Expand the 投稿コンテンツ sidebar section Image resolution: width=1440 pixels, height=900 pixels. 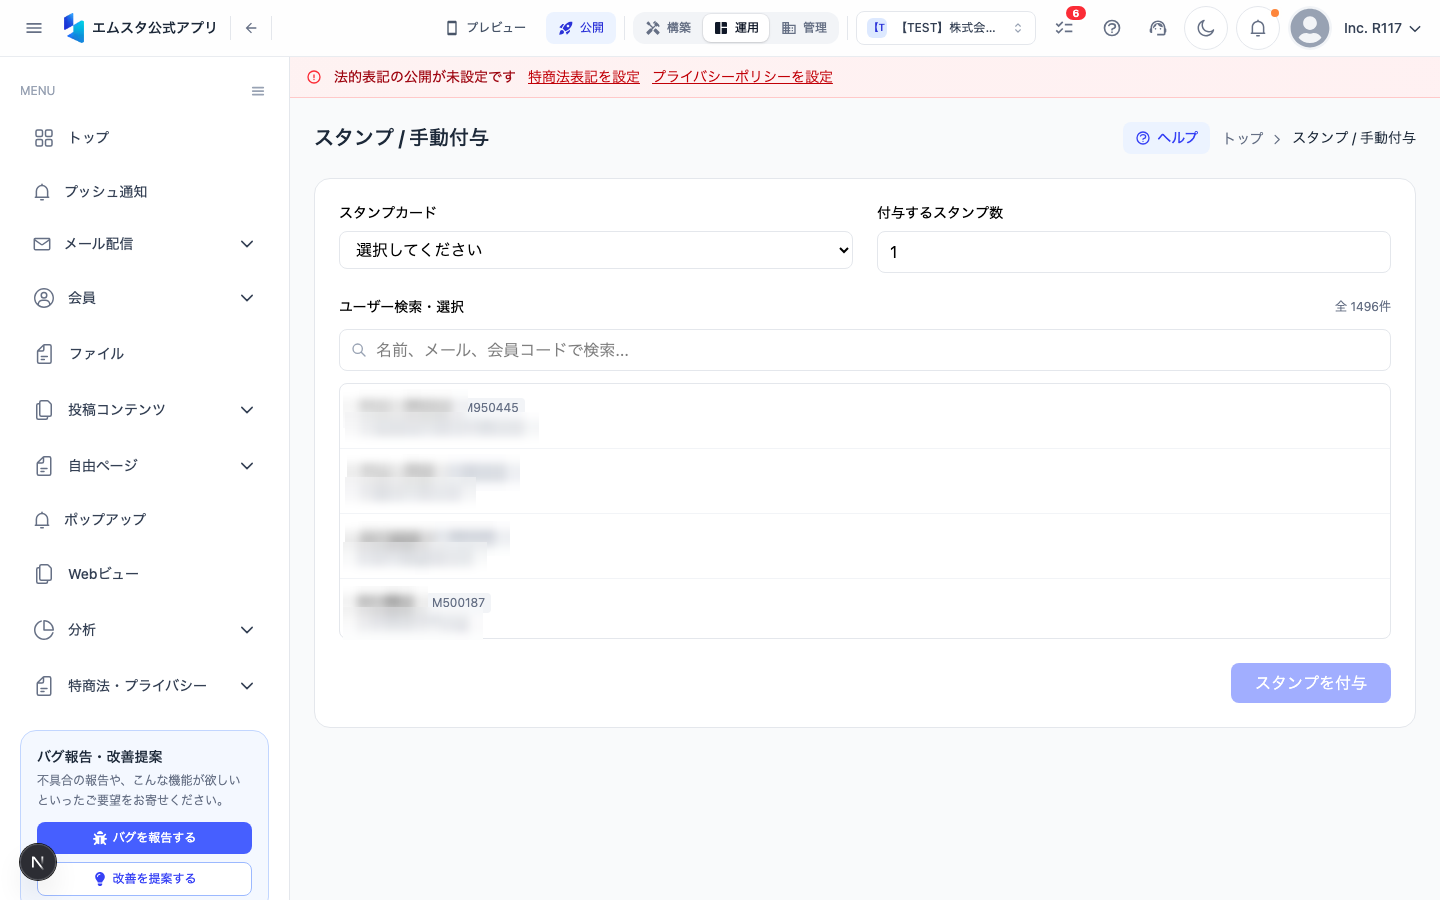click(x=144, y=410)
